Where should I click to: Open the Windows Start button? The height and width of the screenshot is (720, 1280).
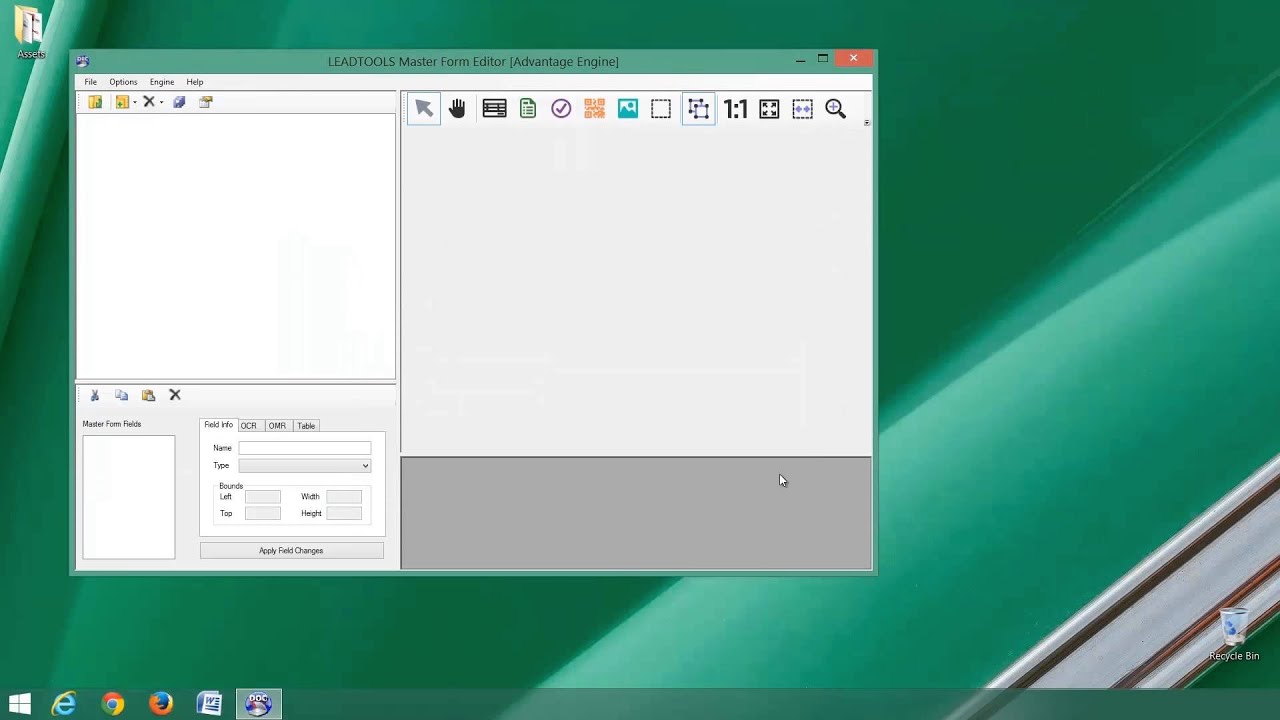[x=20, y=705]
